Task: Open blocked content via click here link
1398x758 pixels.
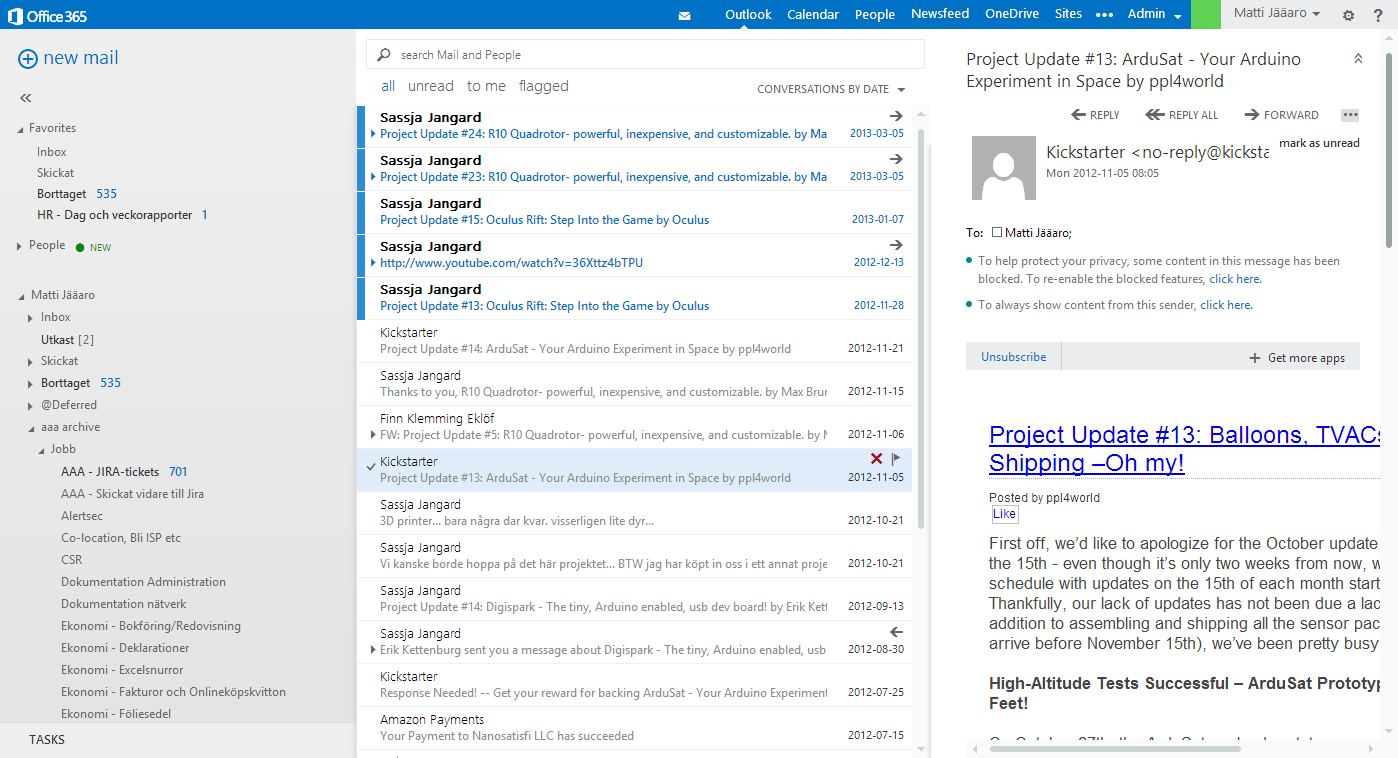Action: point(1234,278)
